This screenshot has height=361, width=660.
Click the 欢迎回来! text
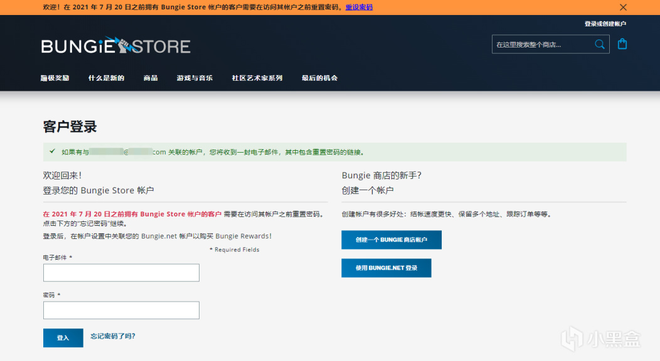tap(62, 175)
